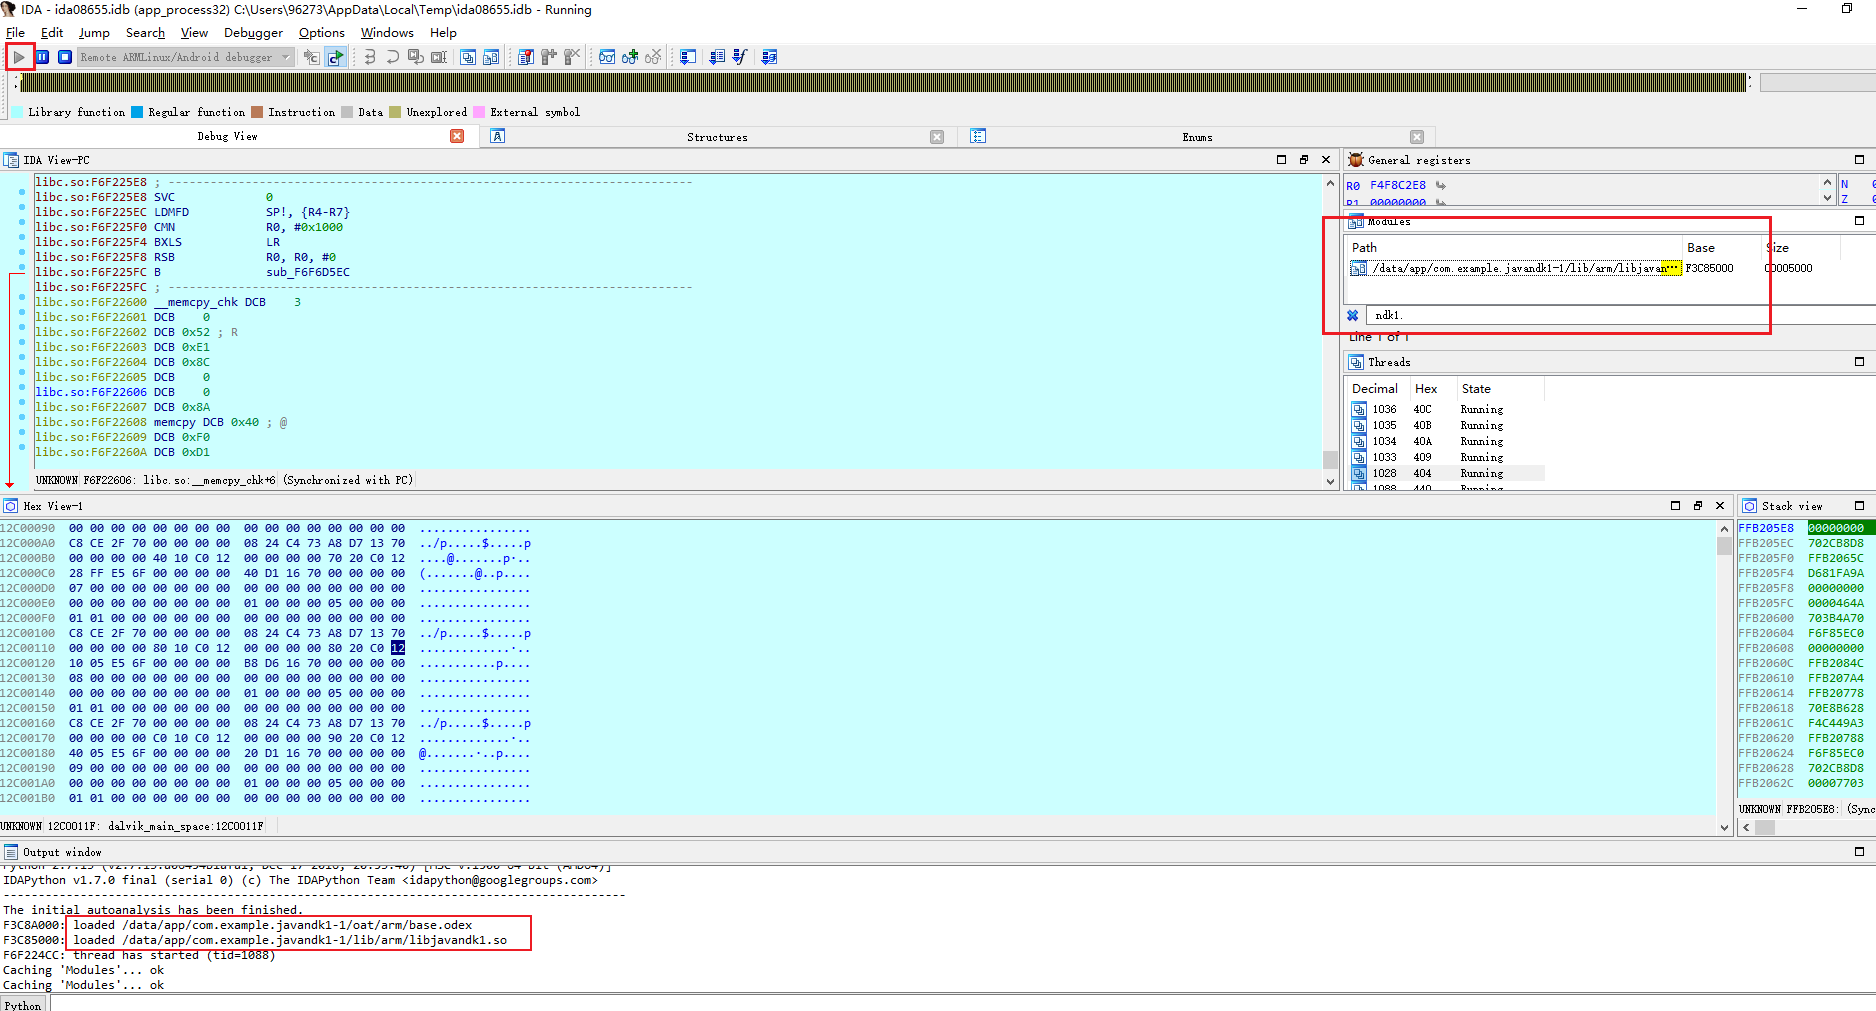Click the basic block tracing toolbar icon
The height and width of the screenshot is (1011, 1876).
point(769,57)
